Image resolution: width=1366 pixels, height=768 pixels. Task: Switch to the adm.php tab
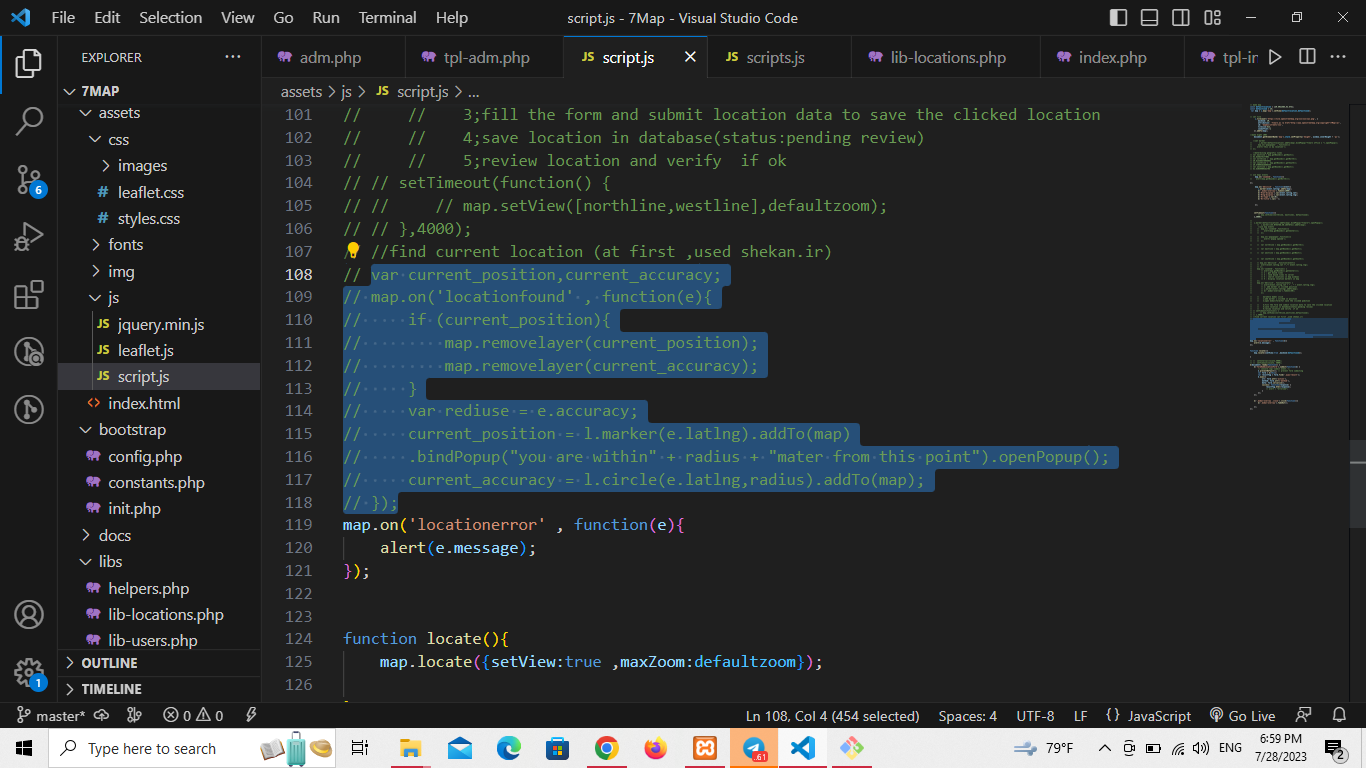pyautogui.click(x=333, y=57)
